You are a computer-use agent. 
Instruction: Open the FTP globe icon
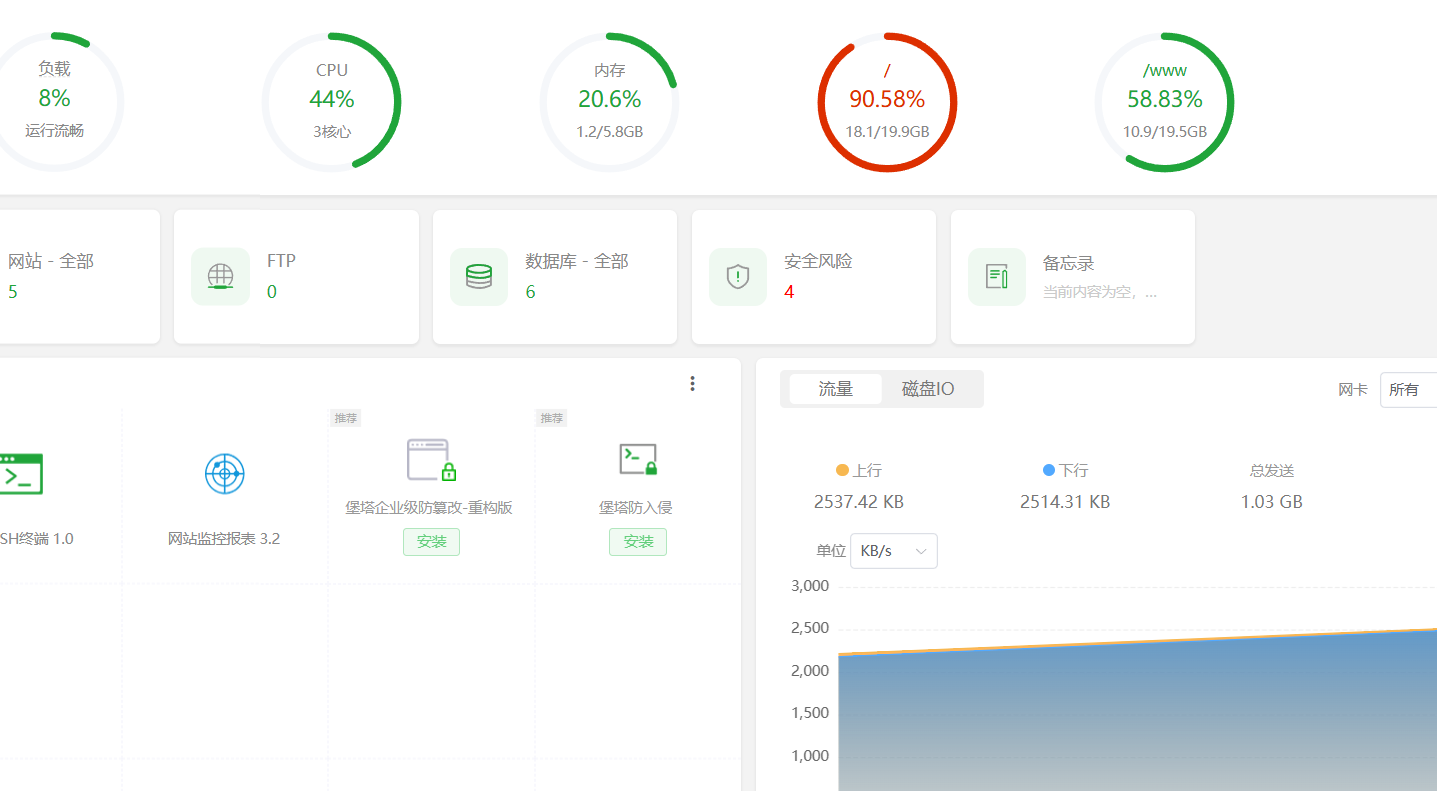coord(221,277)
